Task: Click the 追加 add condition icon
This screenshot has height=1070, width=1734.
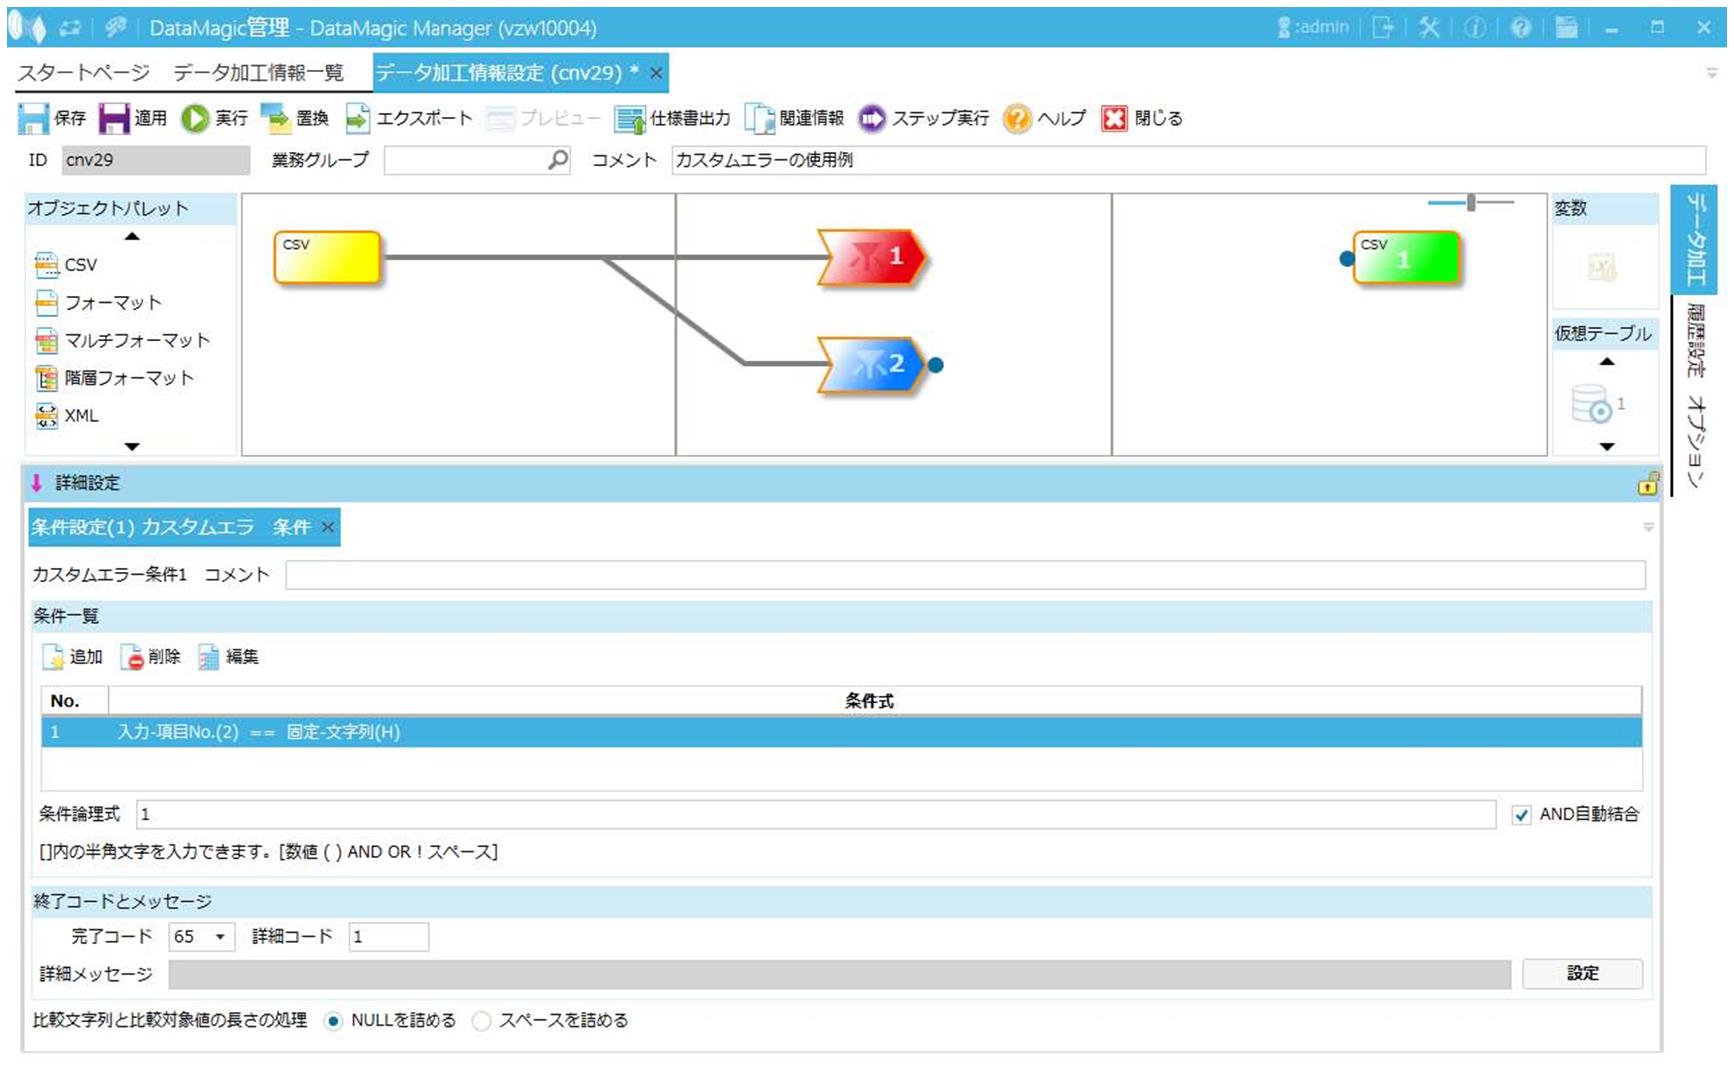Action: coord(54,657)
